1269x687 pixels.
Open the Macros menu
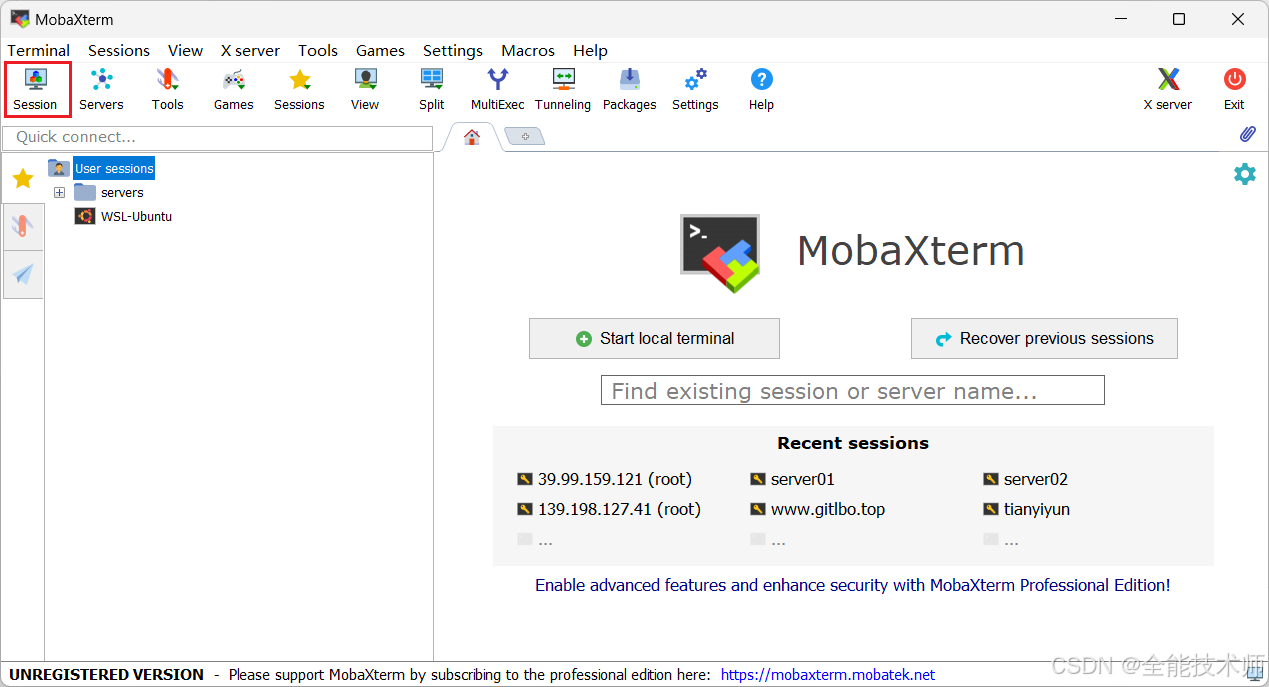pos(528,50)
